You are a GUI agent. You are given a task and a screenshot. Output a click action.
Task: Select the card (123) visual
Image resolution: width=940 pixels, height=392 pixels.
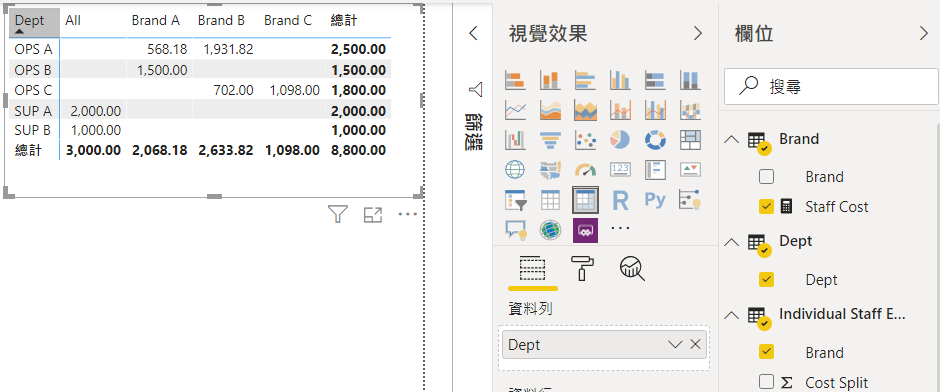[620, 170]
